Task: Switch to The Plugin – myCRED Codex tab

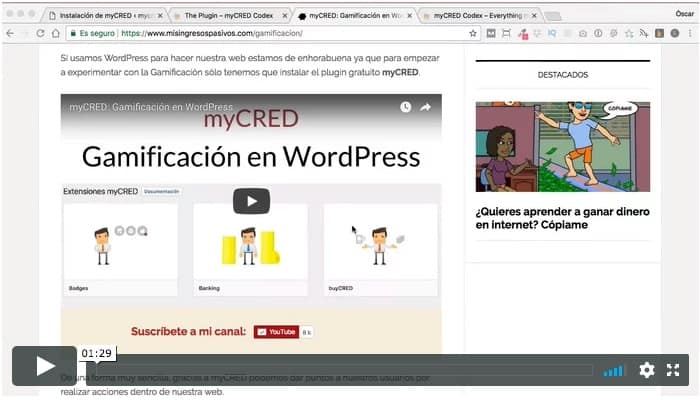Action: click(x=229, y=16)
